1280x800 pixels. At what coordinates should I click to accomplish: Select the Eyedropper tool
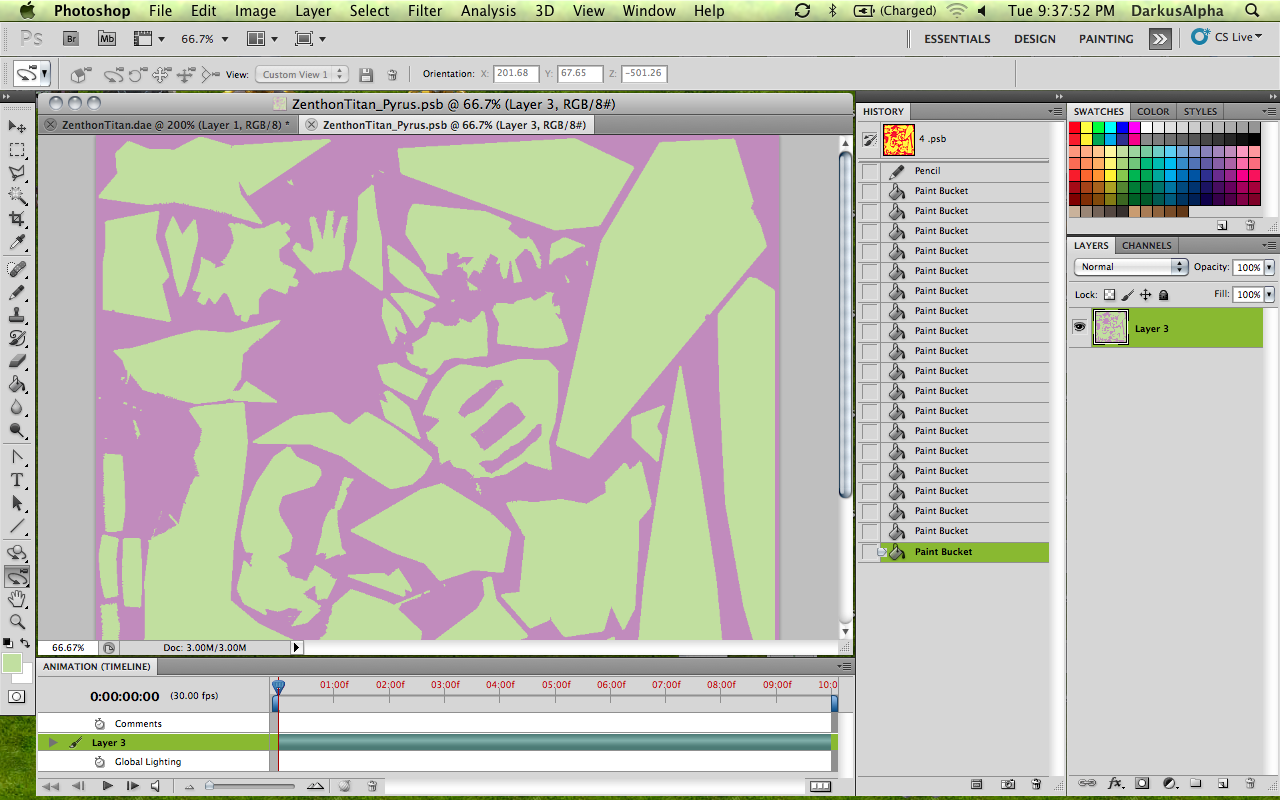tap(17, 243)
